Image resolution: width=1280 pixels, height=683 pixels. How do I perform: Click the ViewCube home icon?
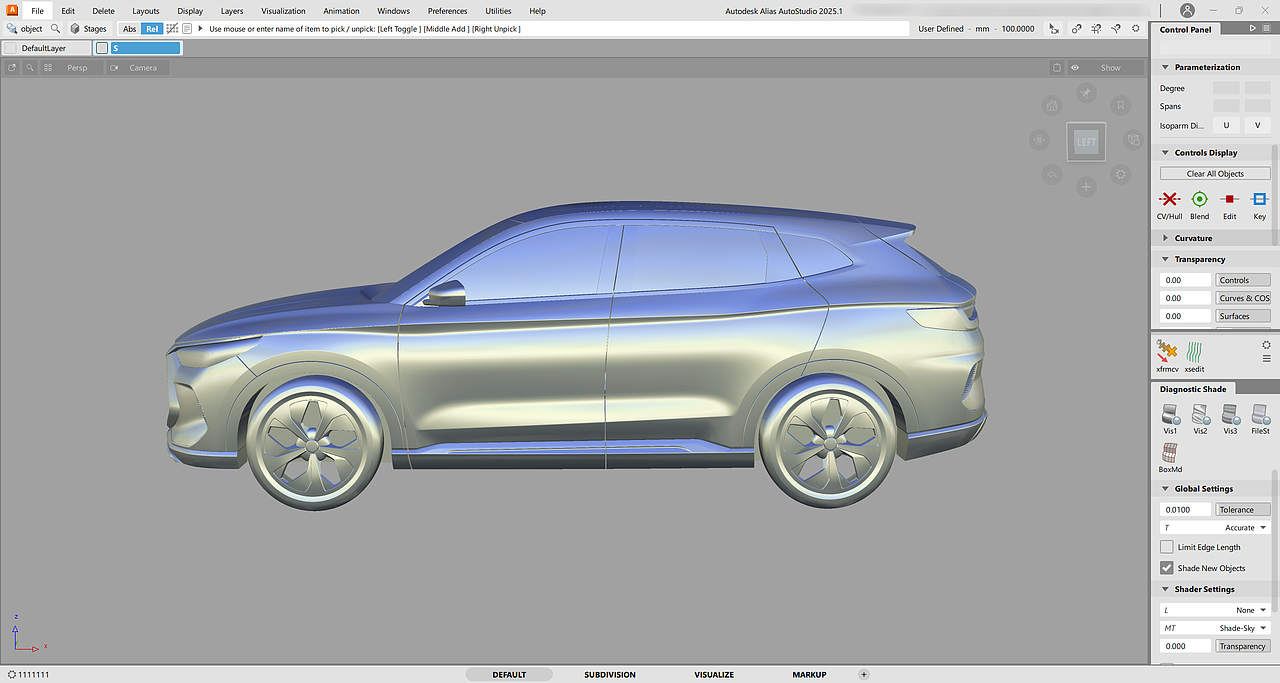pyautogui.click(x=1052, y=105)
